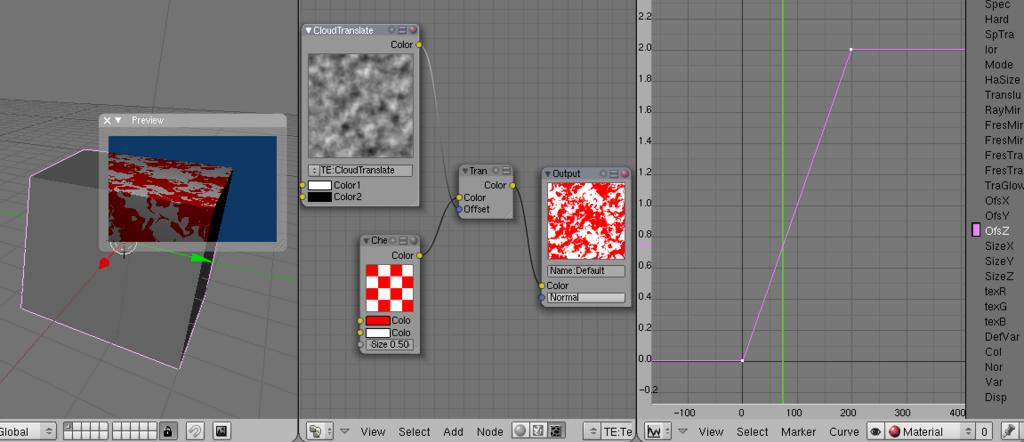Image resolution: width=1024 pixels, height=442 pixels.
Task: Click the CloudTranslate Color output socket
Action: (419, 44)
